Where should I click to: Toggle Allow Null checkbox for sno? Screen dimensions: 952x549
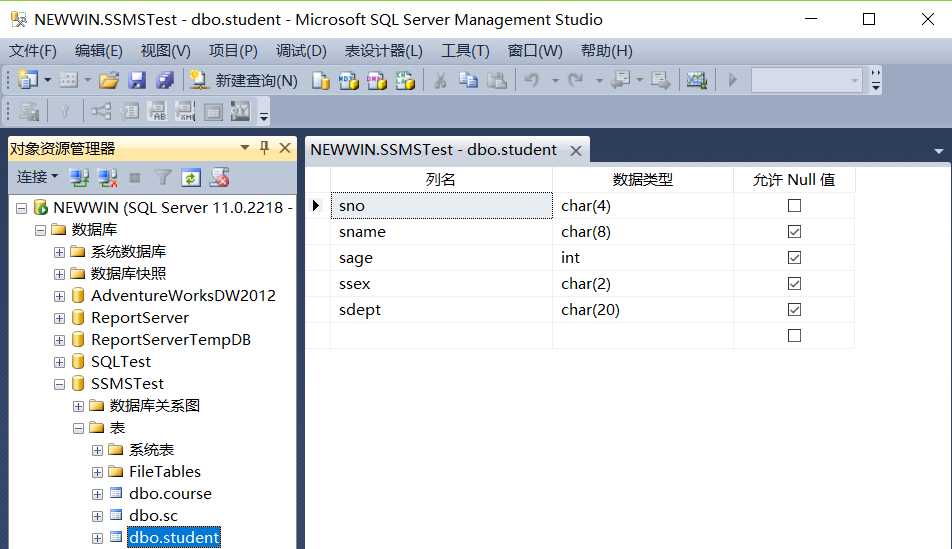(x=794, y=206)
